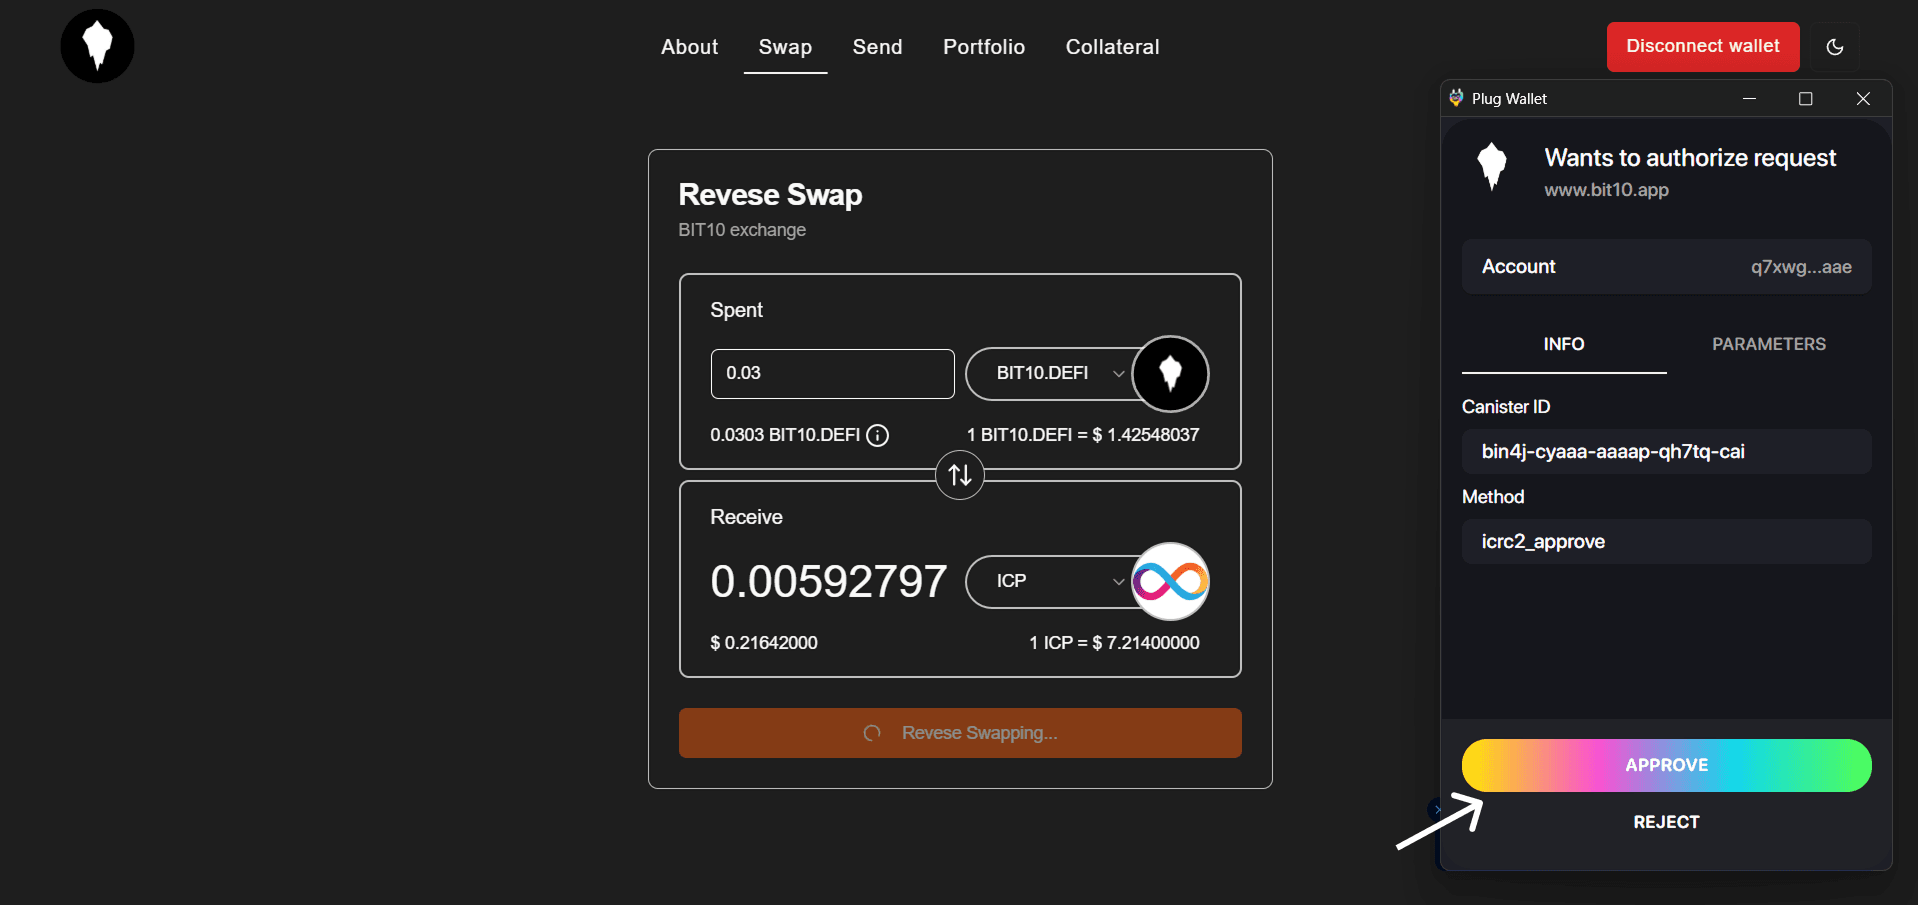Close the Plug Wallet window
1918x905 pixels.
1862,98
